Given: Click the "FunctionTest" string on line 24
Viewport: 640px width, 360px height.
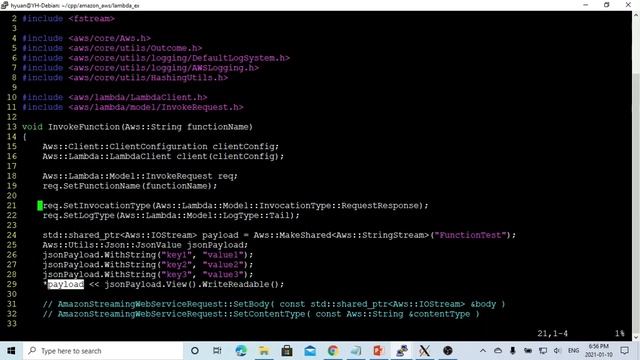Looking at the screenshot, I should click(x=470, y=235).
